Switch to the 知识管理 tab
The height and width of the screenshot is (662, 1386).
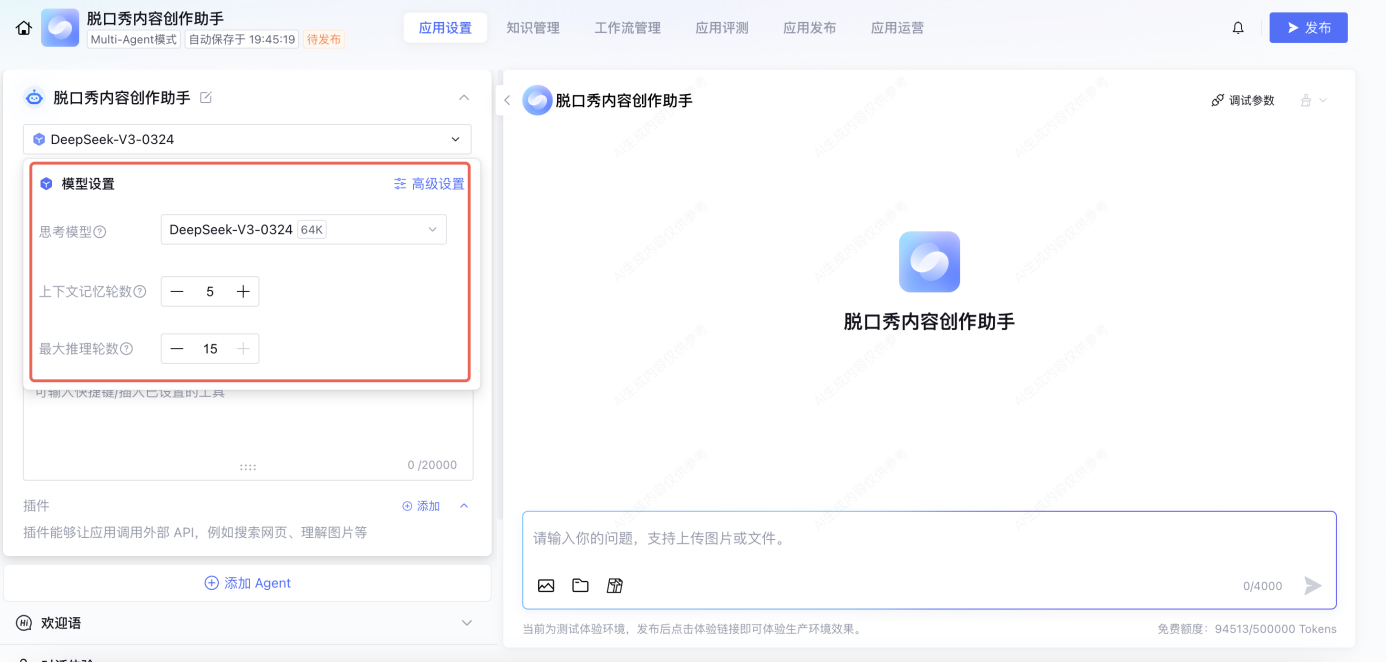tap(533, 28)
